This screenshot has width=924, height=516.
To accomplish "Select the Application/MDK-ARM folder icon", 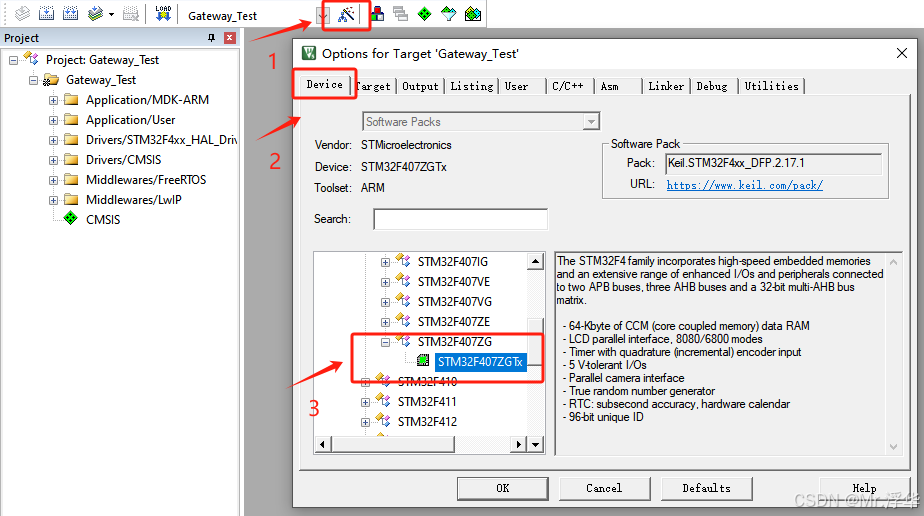I will click(x=71, y=100).
